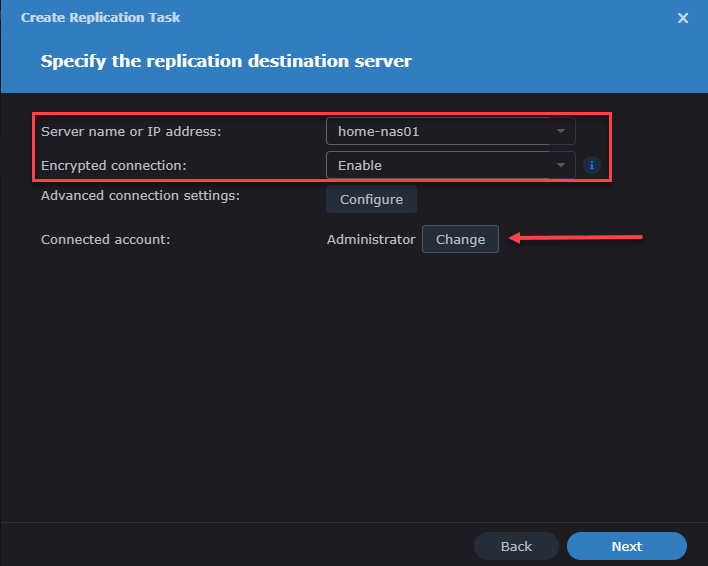Expand the server name dropdown arrow
The image size is (708, 566).
[x=561, y=132]
